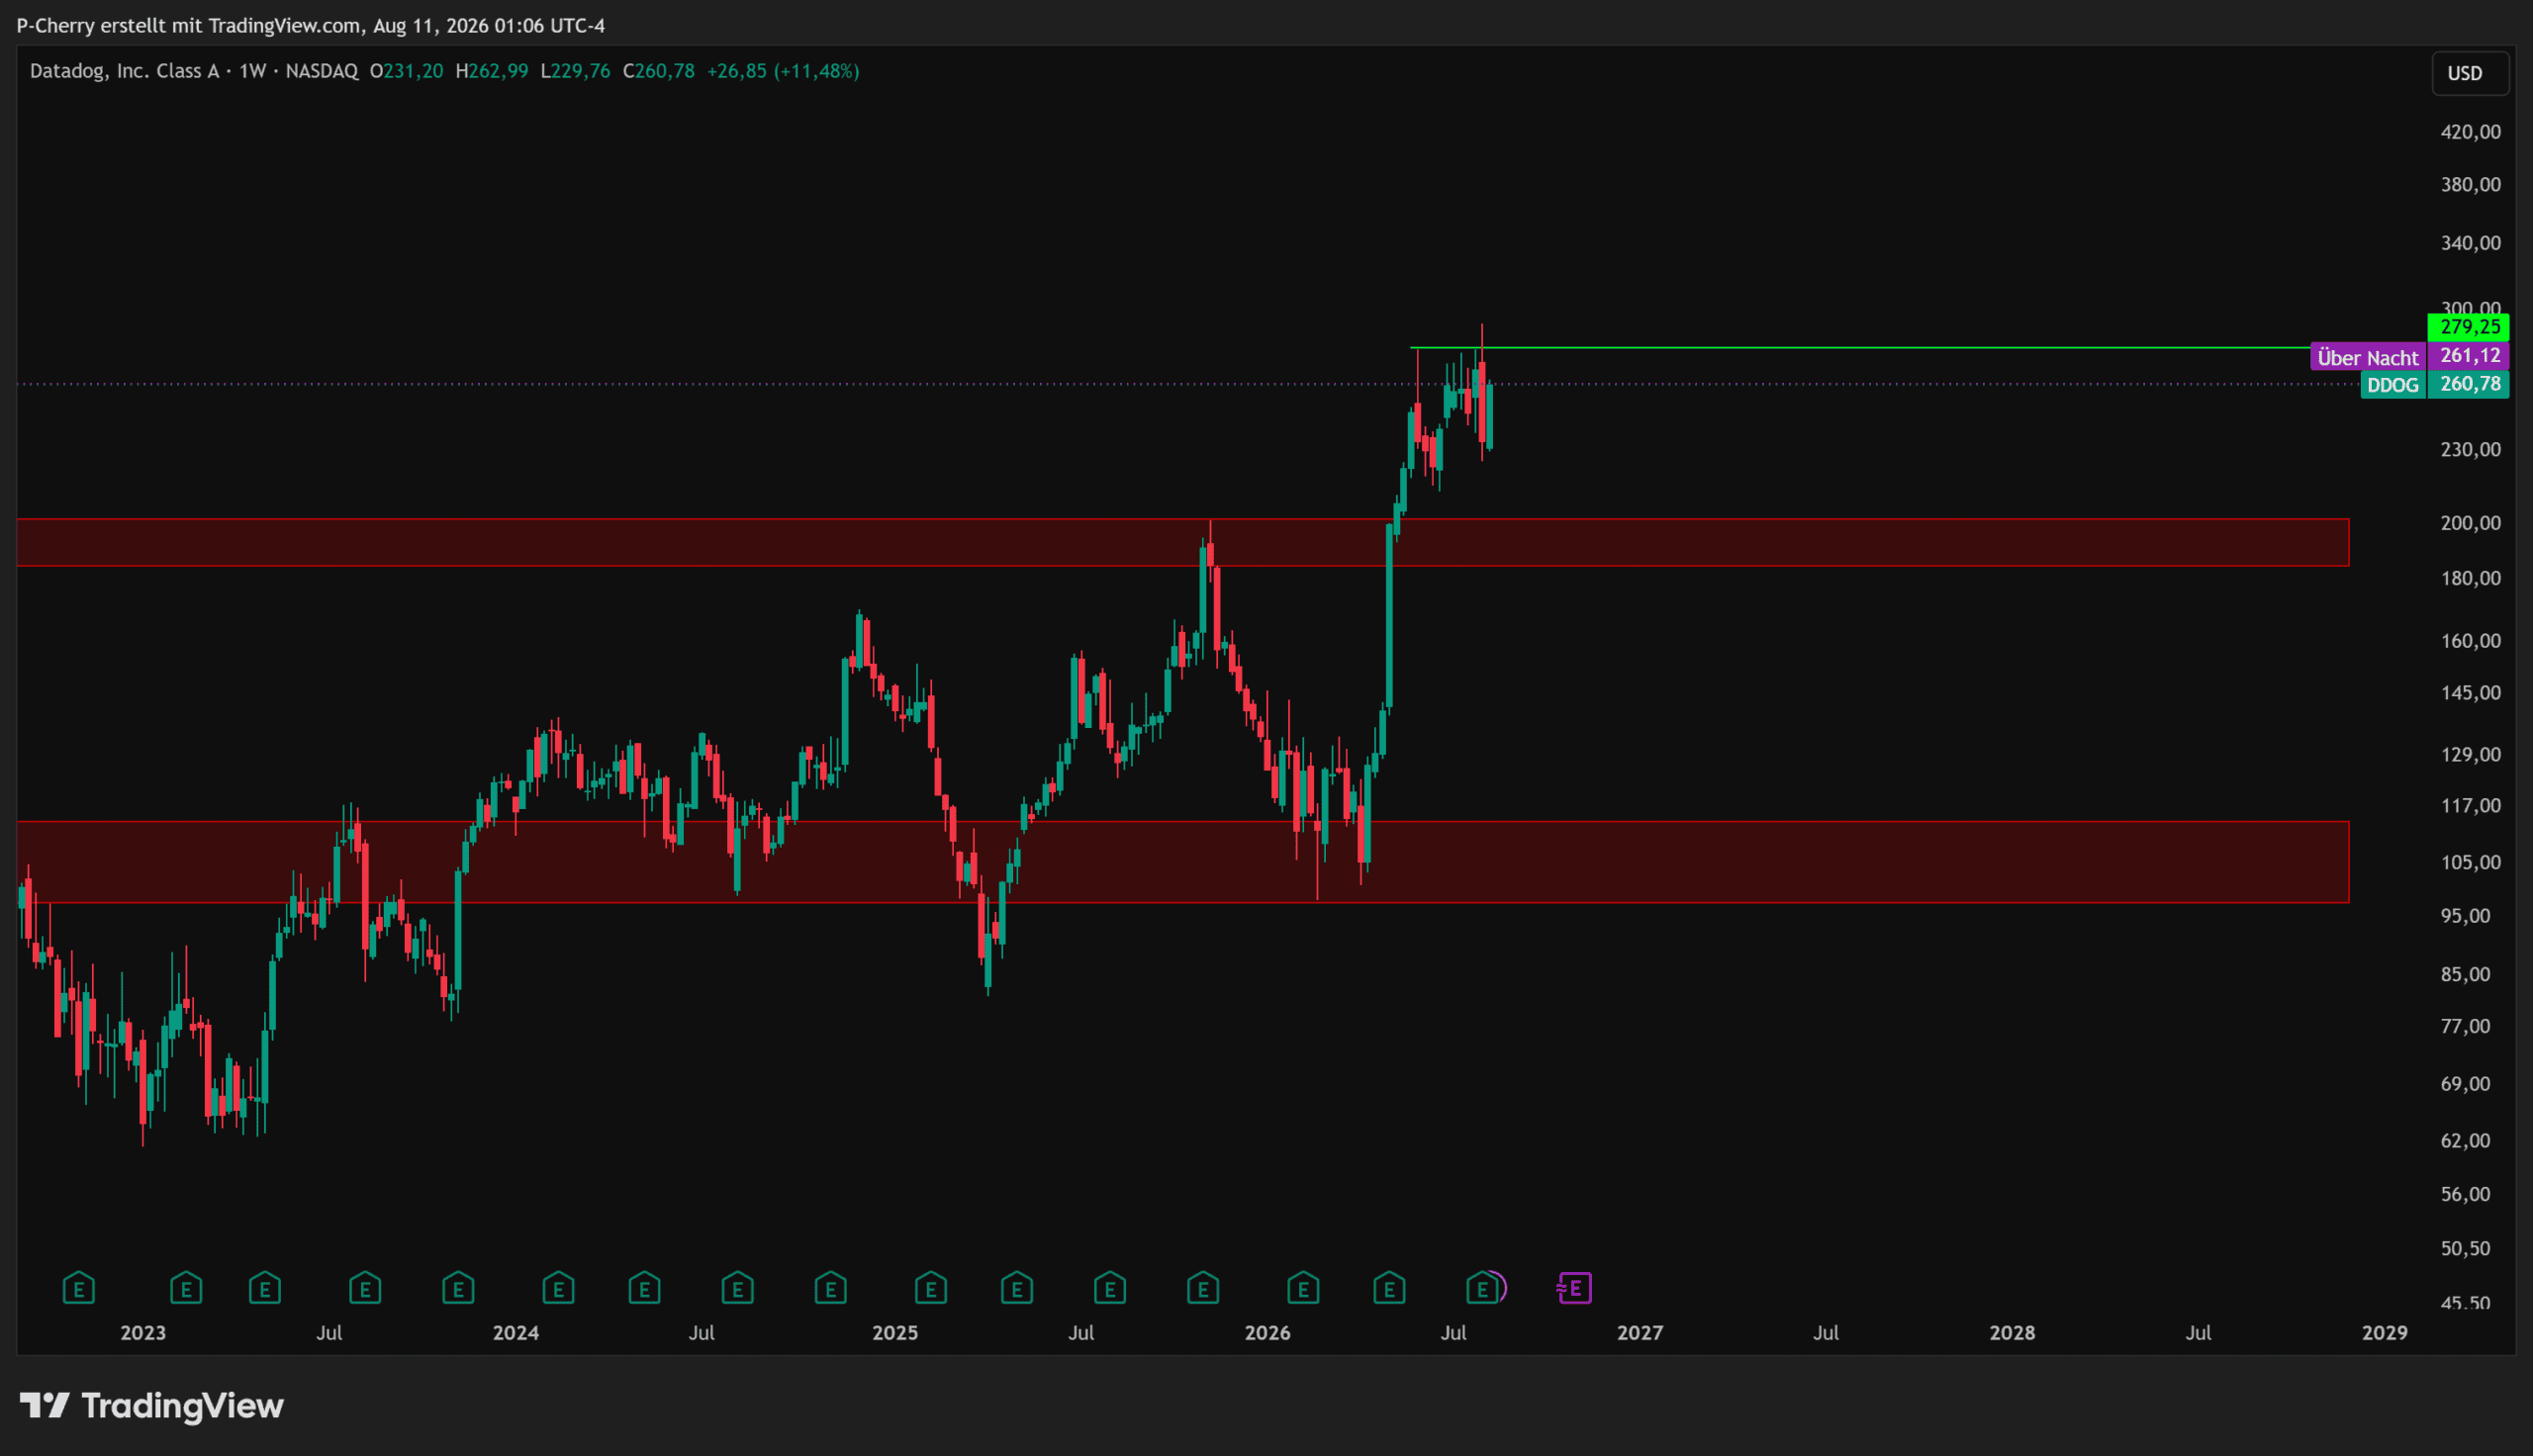Screen dimensions: 2533x1456
Task: Select the DDOG price tag
Action: pos(2393,385)
